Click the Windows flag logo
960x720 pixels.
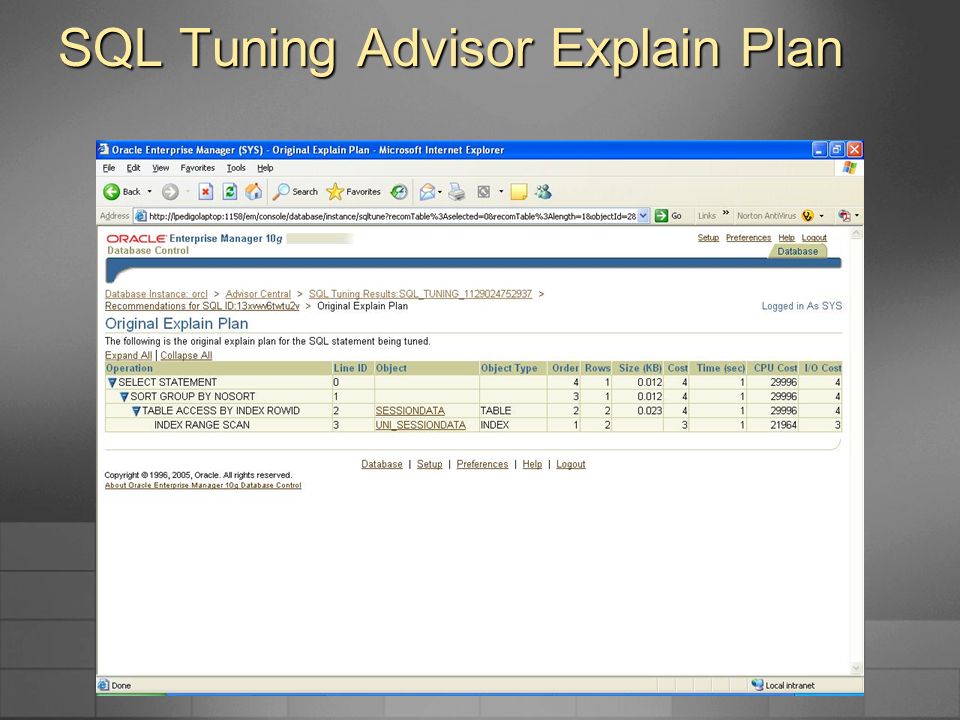tap(849, 168)
